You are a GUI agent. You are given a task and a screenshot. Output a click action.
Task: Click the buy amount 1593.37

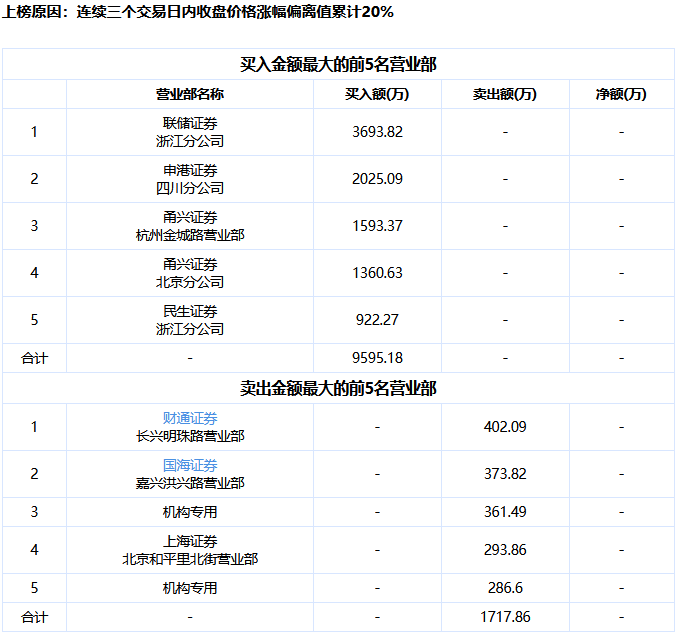point(377,226)
